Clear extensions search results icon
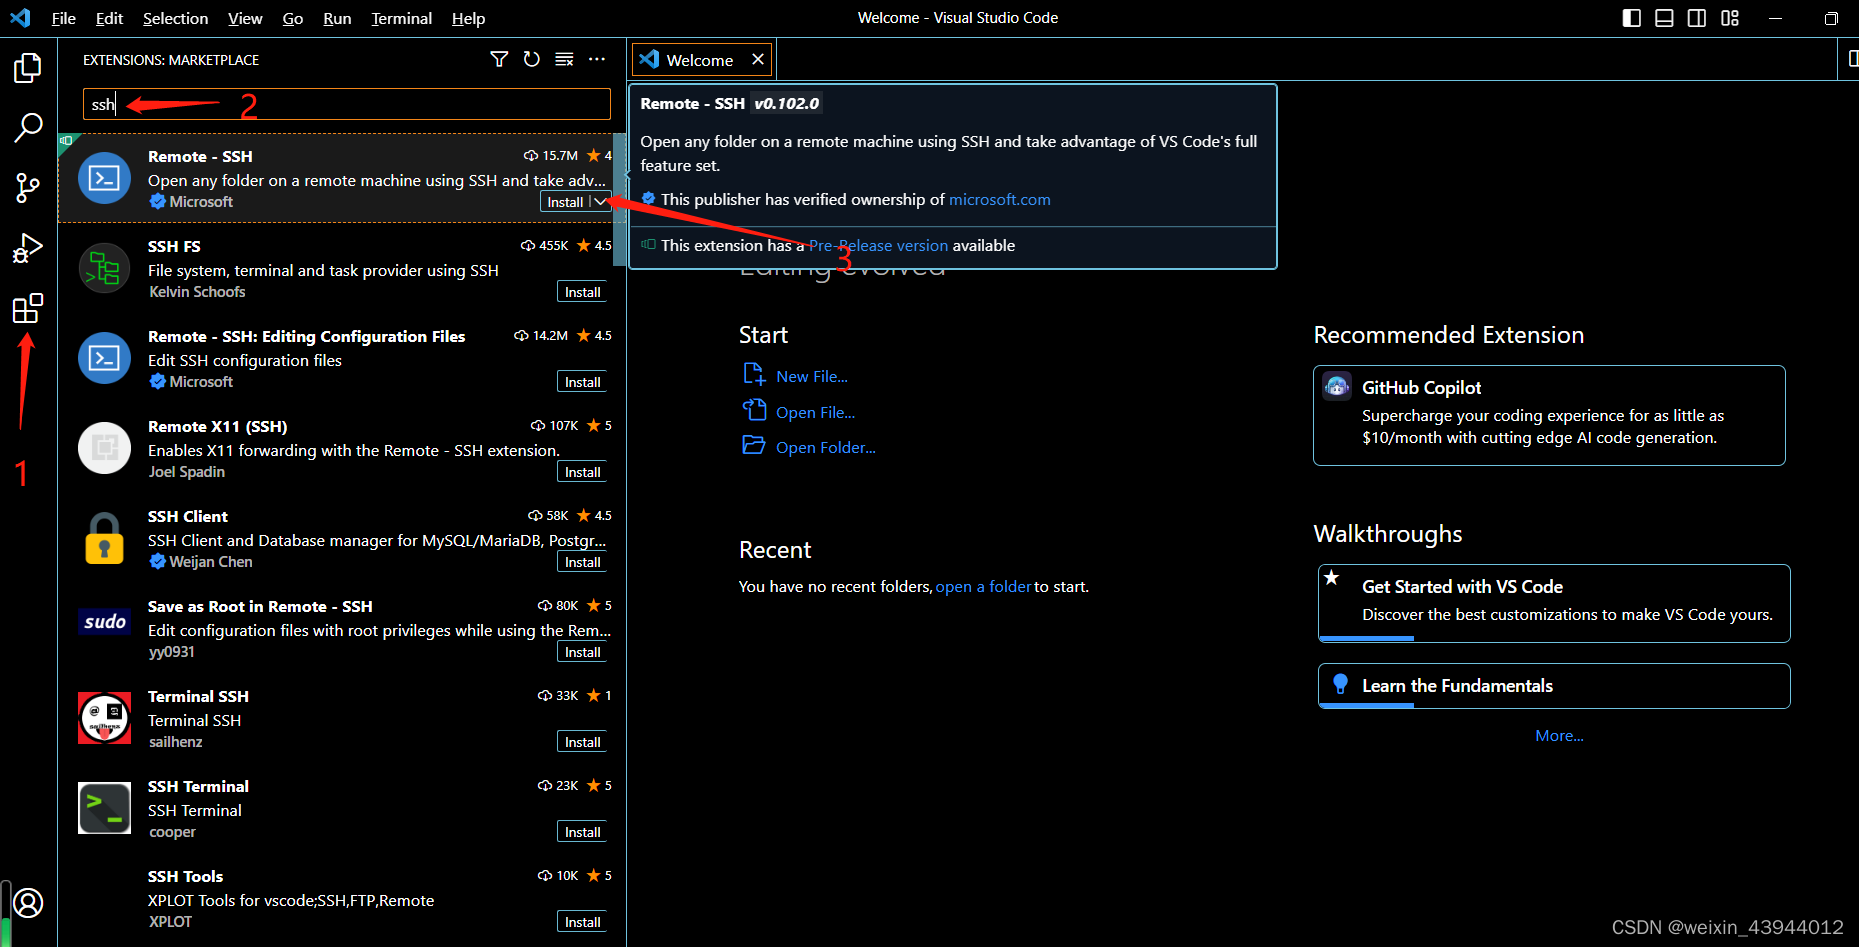 [x=564, y=59]
